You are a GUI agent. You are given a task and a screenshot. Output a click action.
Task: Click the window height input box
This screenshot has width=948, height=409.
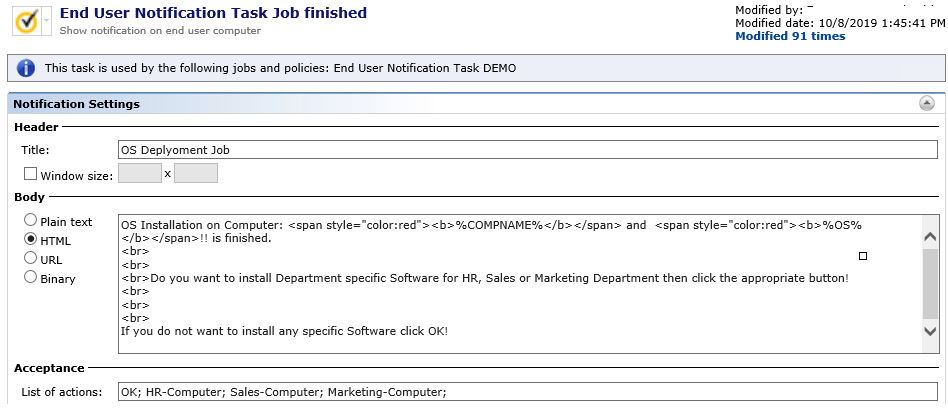point(196,174)
